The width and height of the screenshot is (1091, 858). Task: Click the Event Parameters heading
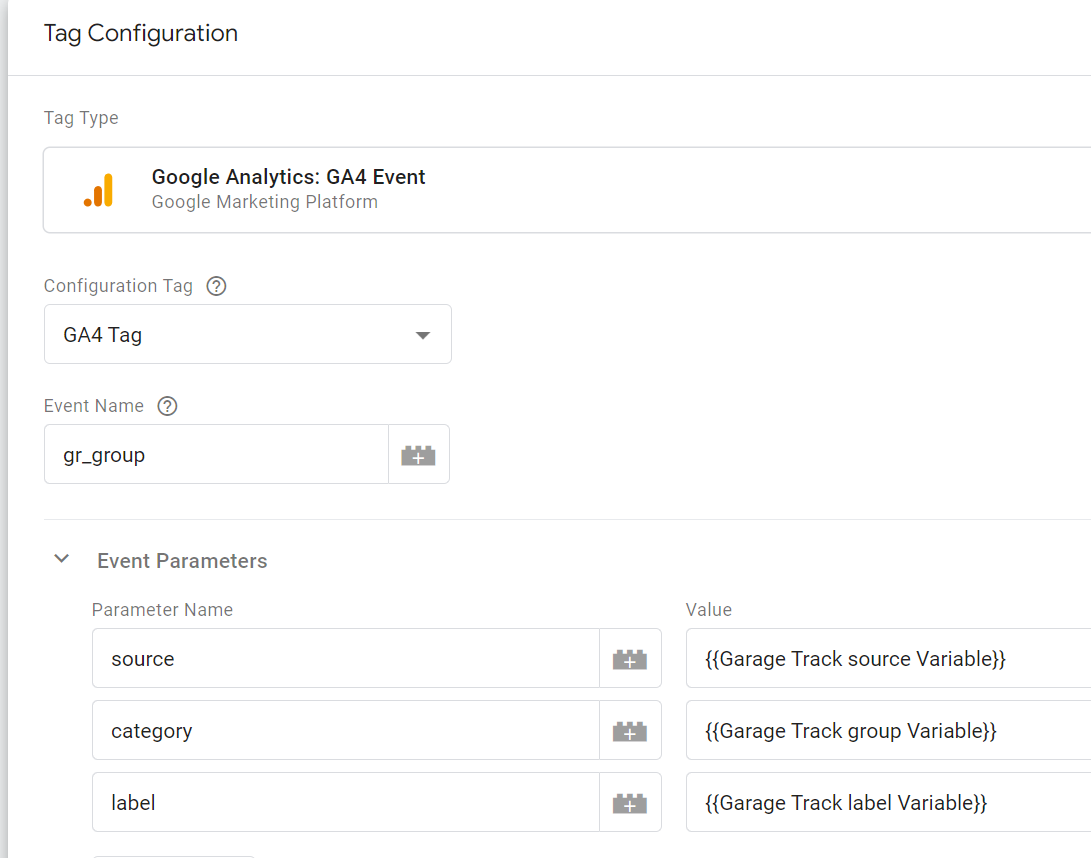[182, 561]
